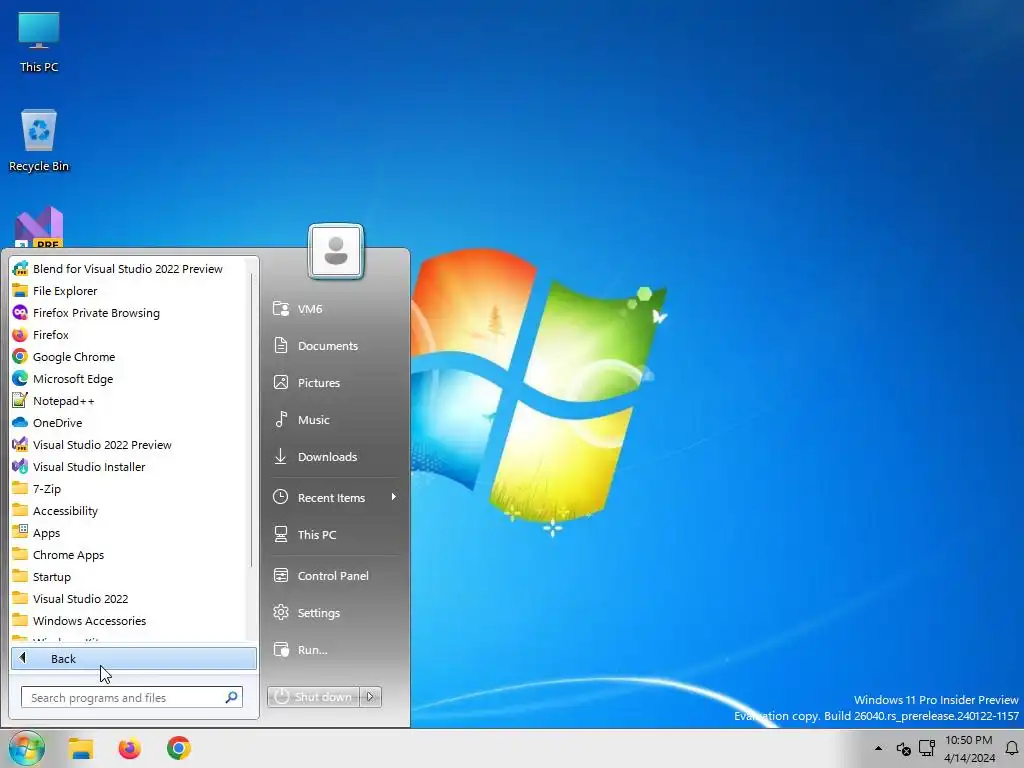Viewport: 1024px width, 768px height.
Task: Open Firefox from the taskbar
Action: [129, 748]
